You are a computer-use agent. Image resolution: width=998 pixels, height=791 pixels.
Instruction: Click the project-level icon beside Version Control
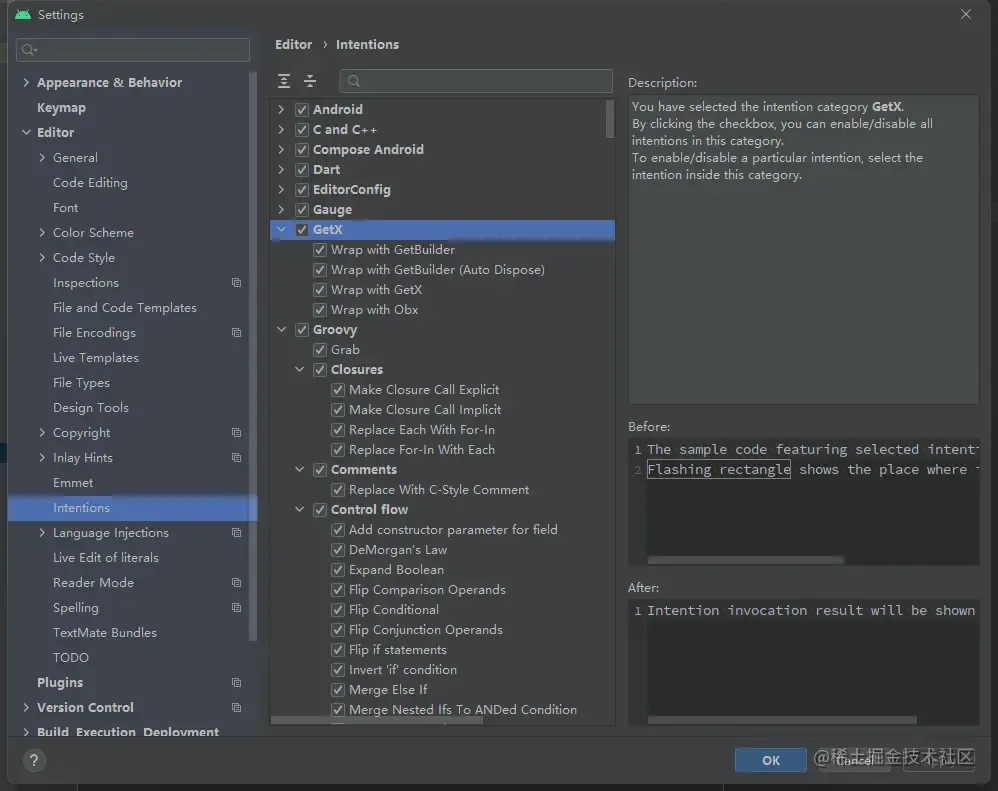click(237, 708)
